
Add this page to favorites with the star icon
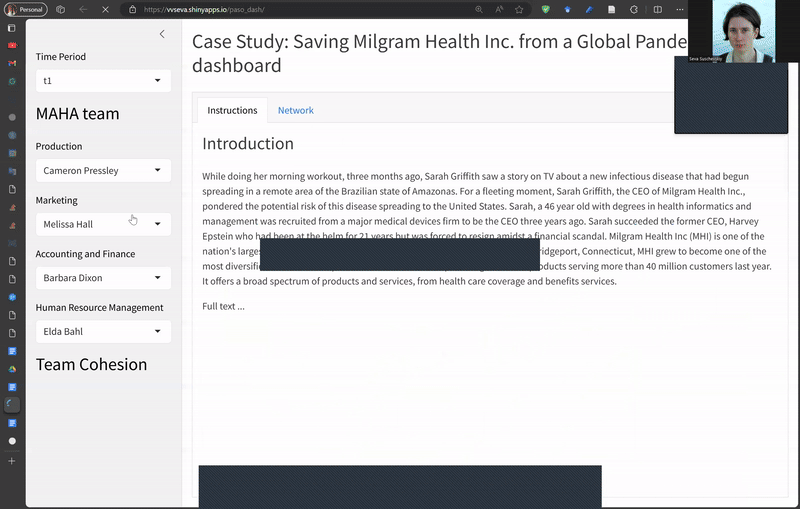(x=519, y=9)
